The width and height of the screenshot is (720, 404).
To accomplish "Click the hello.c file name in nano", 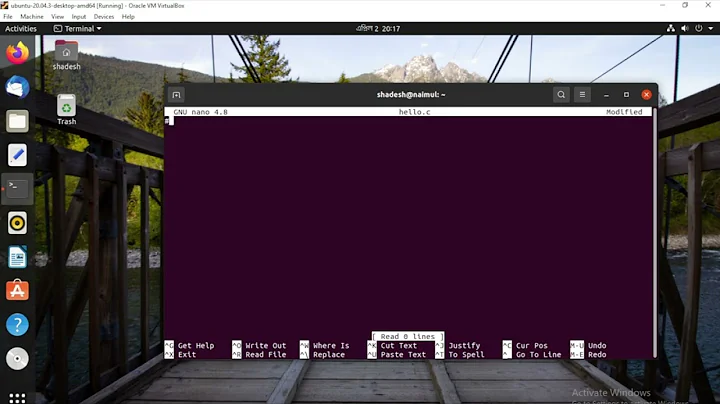I will click(415, 112).
